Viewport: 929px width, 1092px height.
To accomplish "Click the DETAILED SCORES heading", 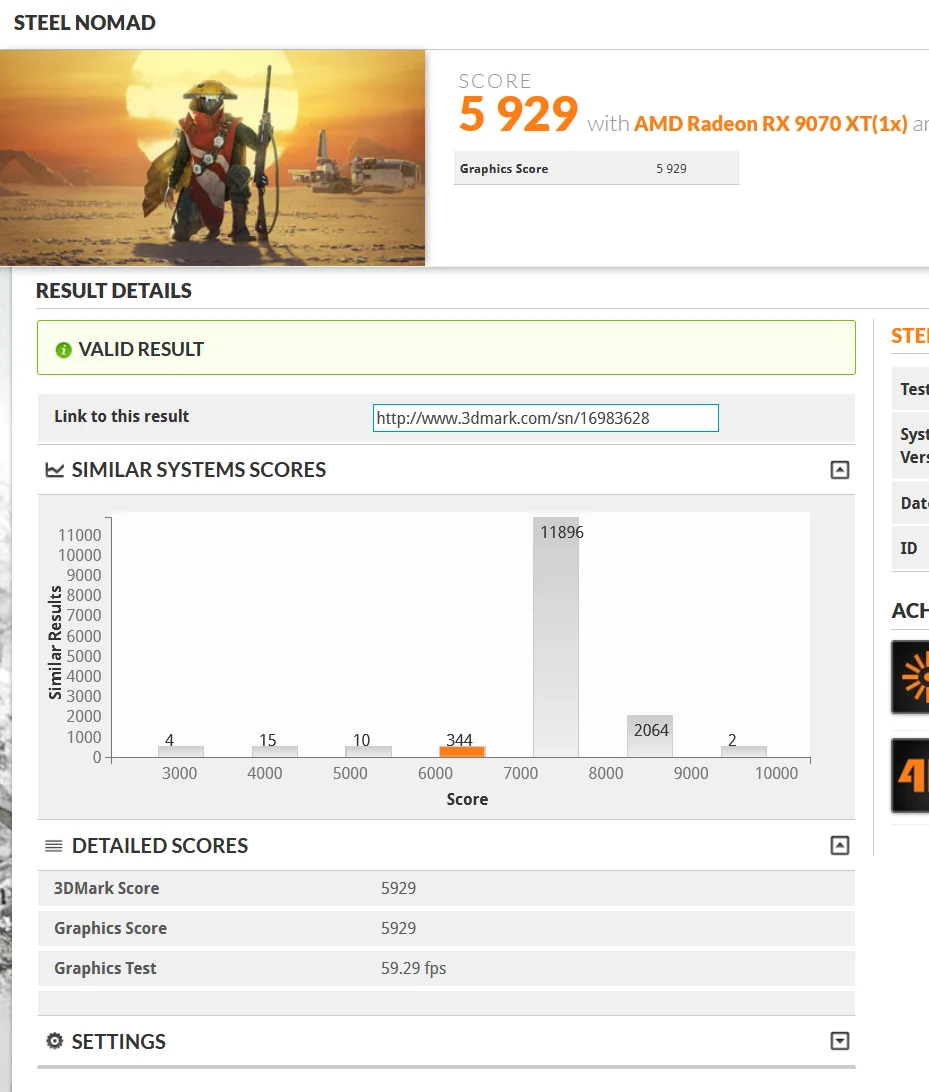I will pos(160,845).
